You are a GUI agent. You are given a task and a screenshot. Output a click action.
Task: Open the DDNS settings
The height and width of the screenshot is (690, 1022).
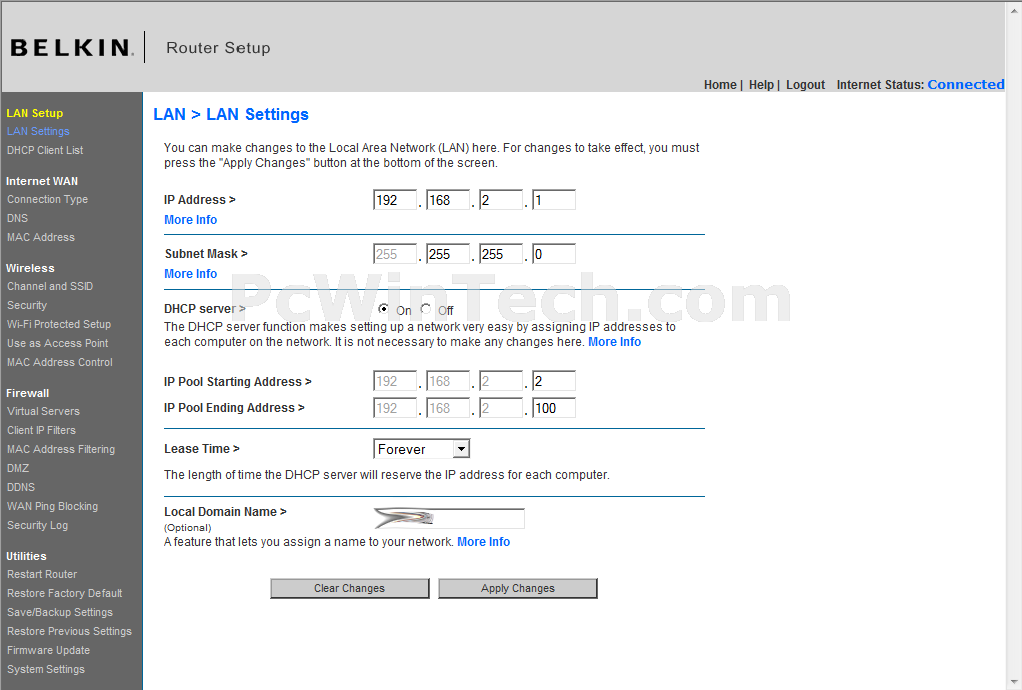point(21,487)
